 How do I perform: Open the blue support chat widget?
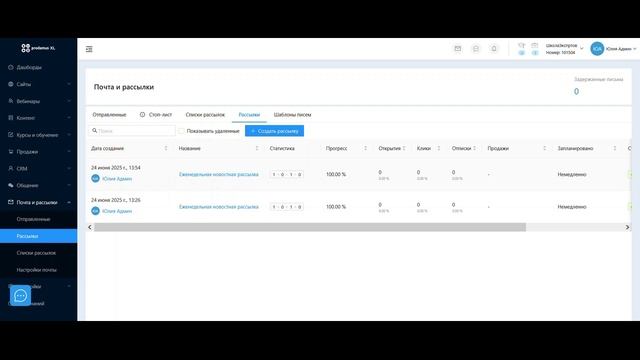click(x=20, y=296)
